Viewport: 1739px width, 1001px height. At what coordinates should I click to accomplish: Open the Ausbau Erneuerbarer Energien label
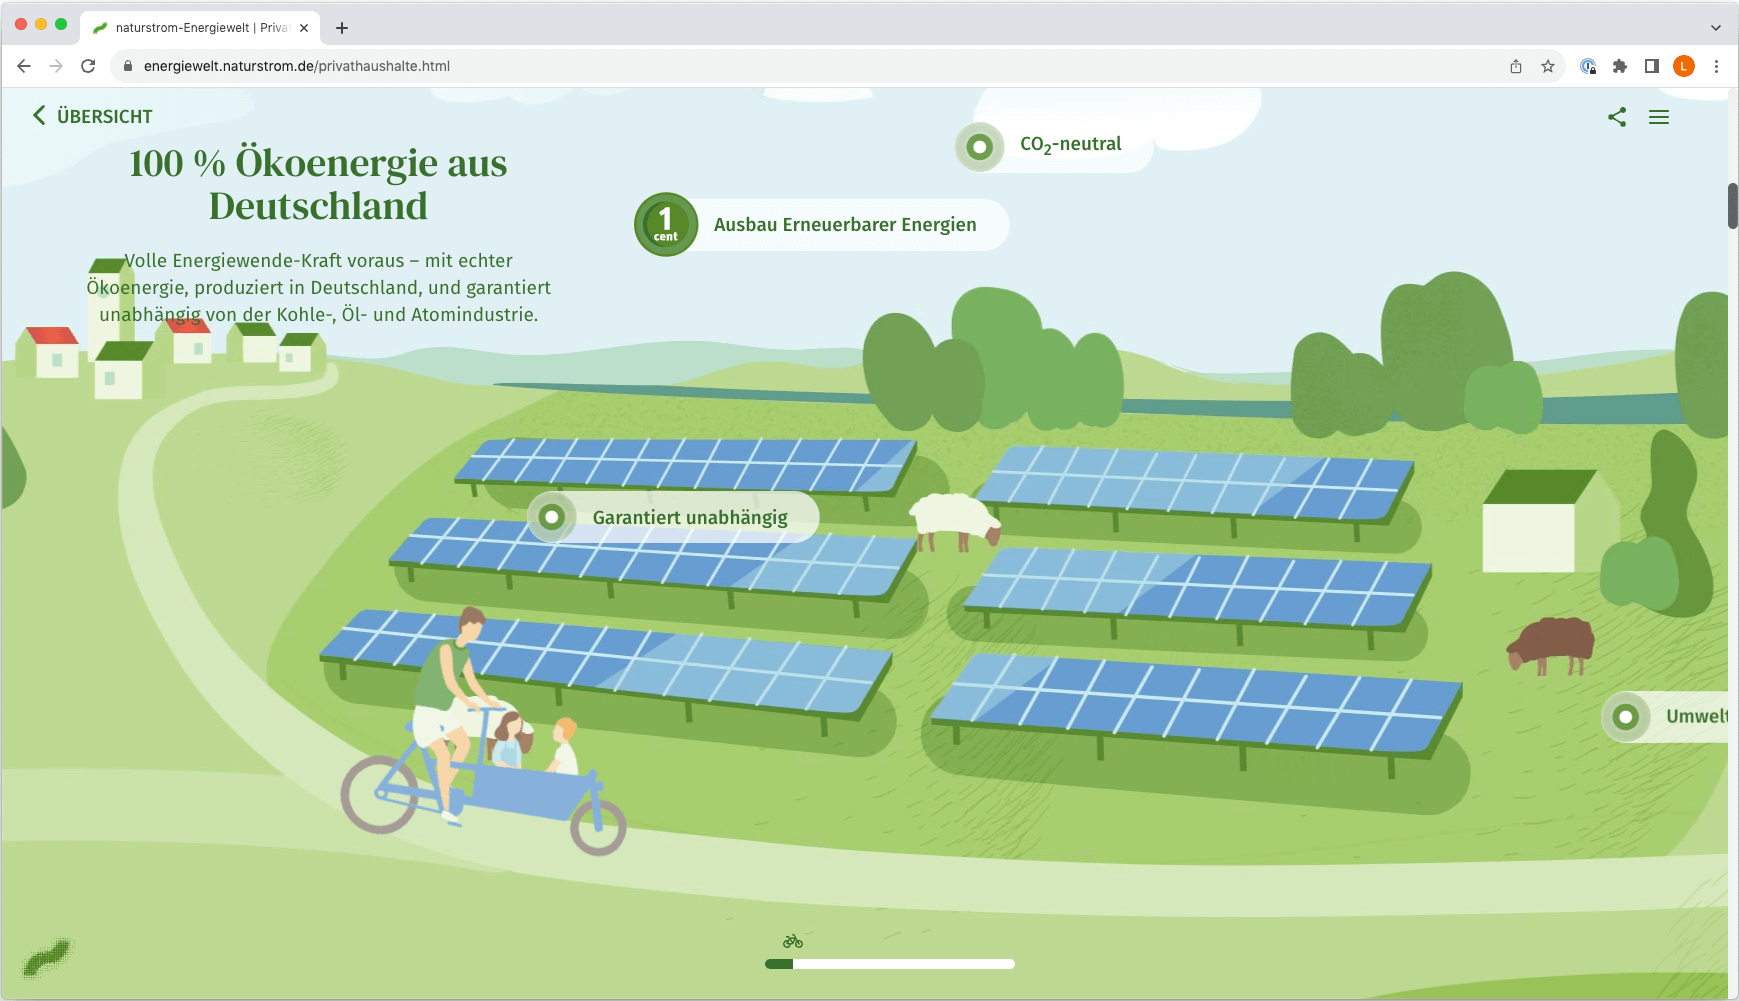844,225
